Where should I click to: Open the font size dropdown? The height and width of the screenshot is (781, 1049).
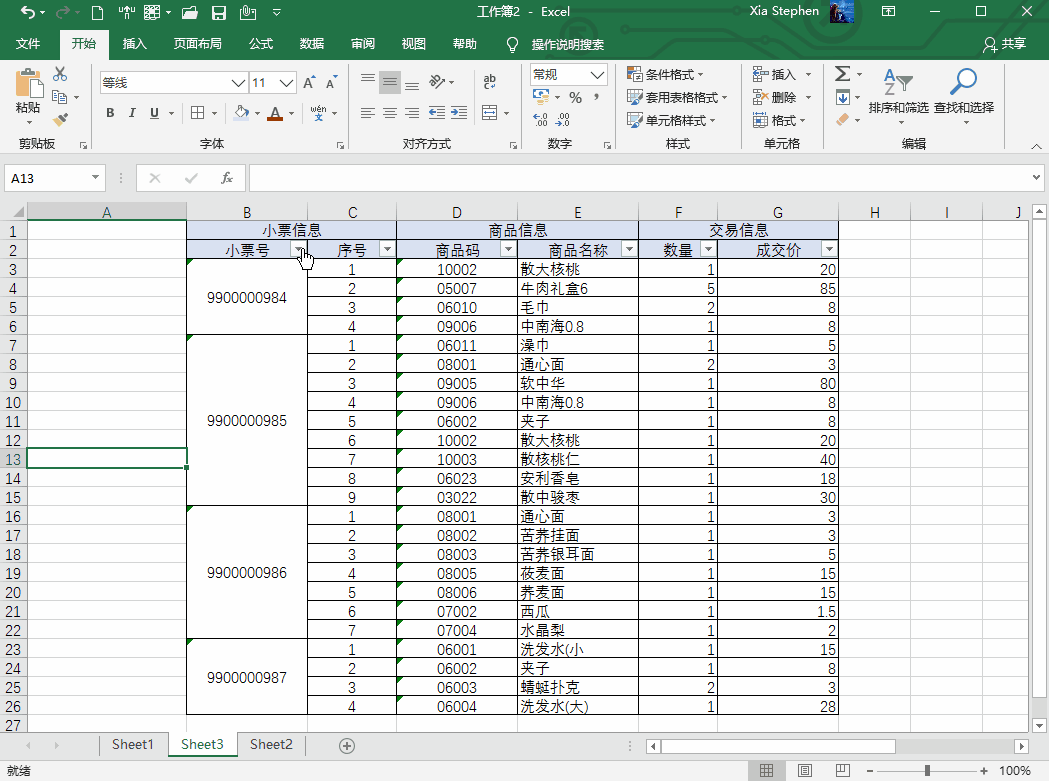pos(287,83)
